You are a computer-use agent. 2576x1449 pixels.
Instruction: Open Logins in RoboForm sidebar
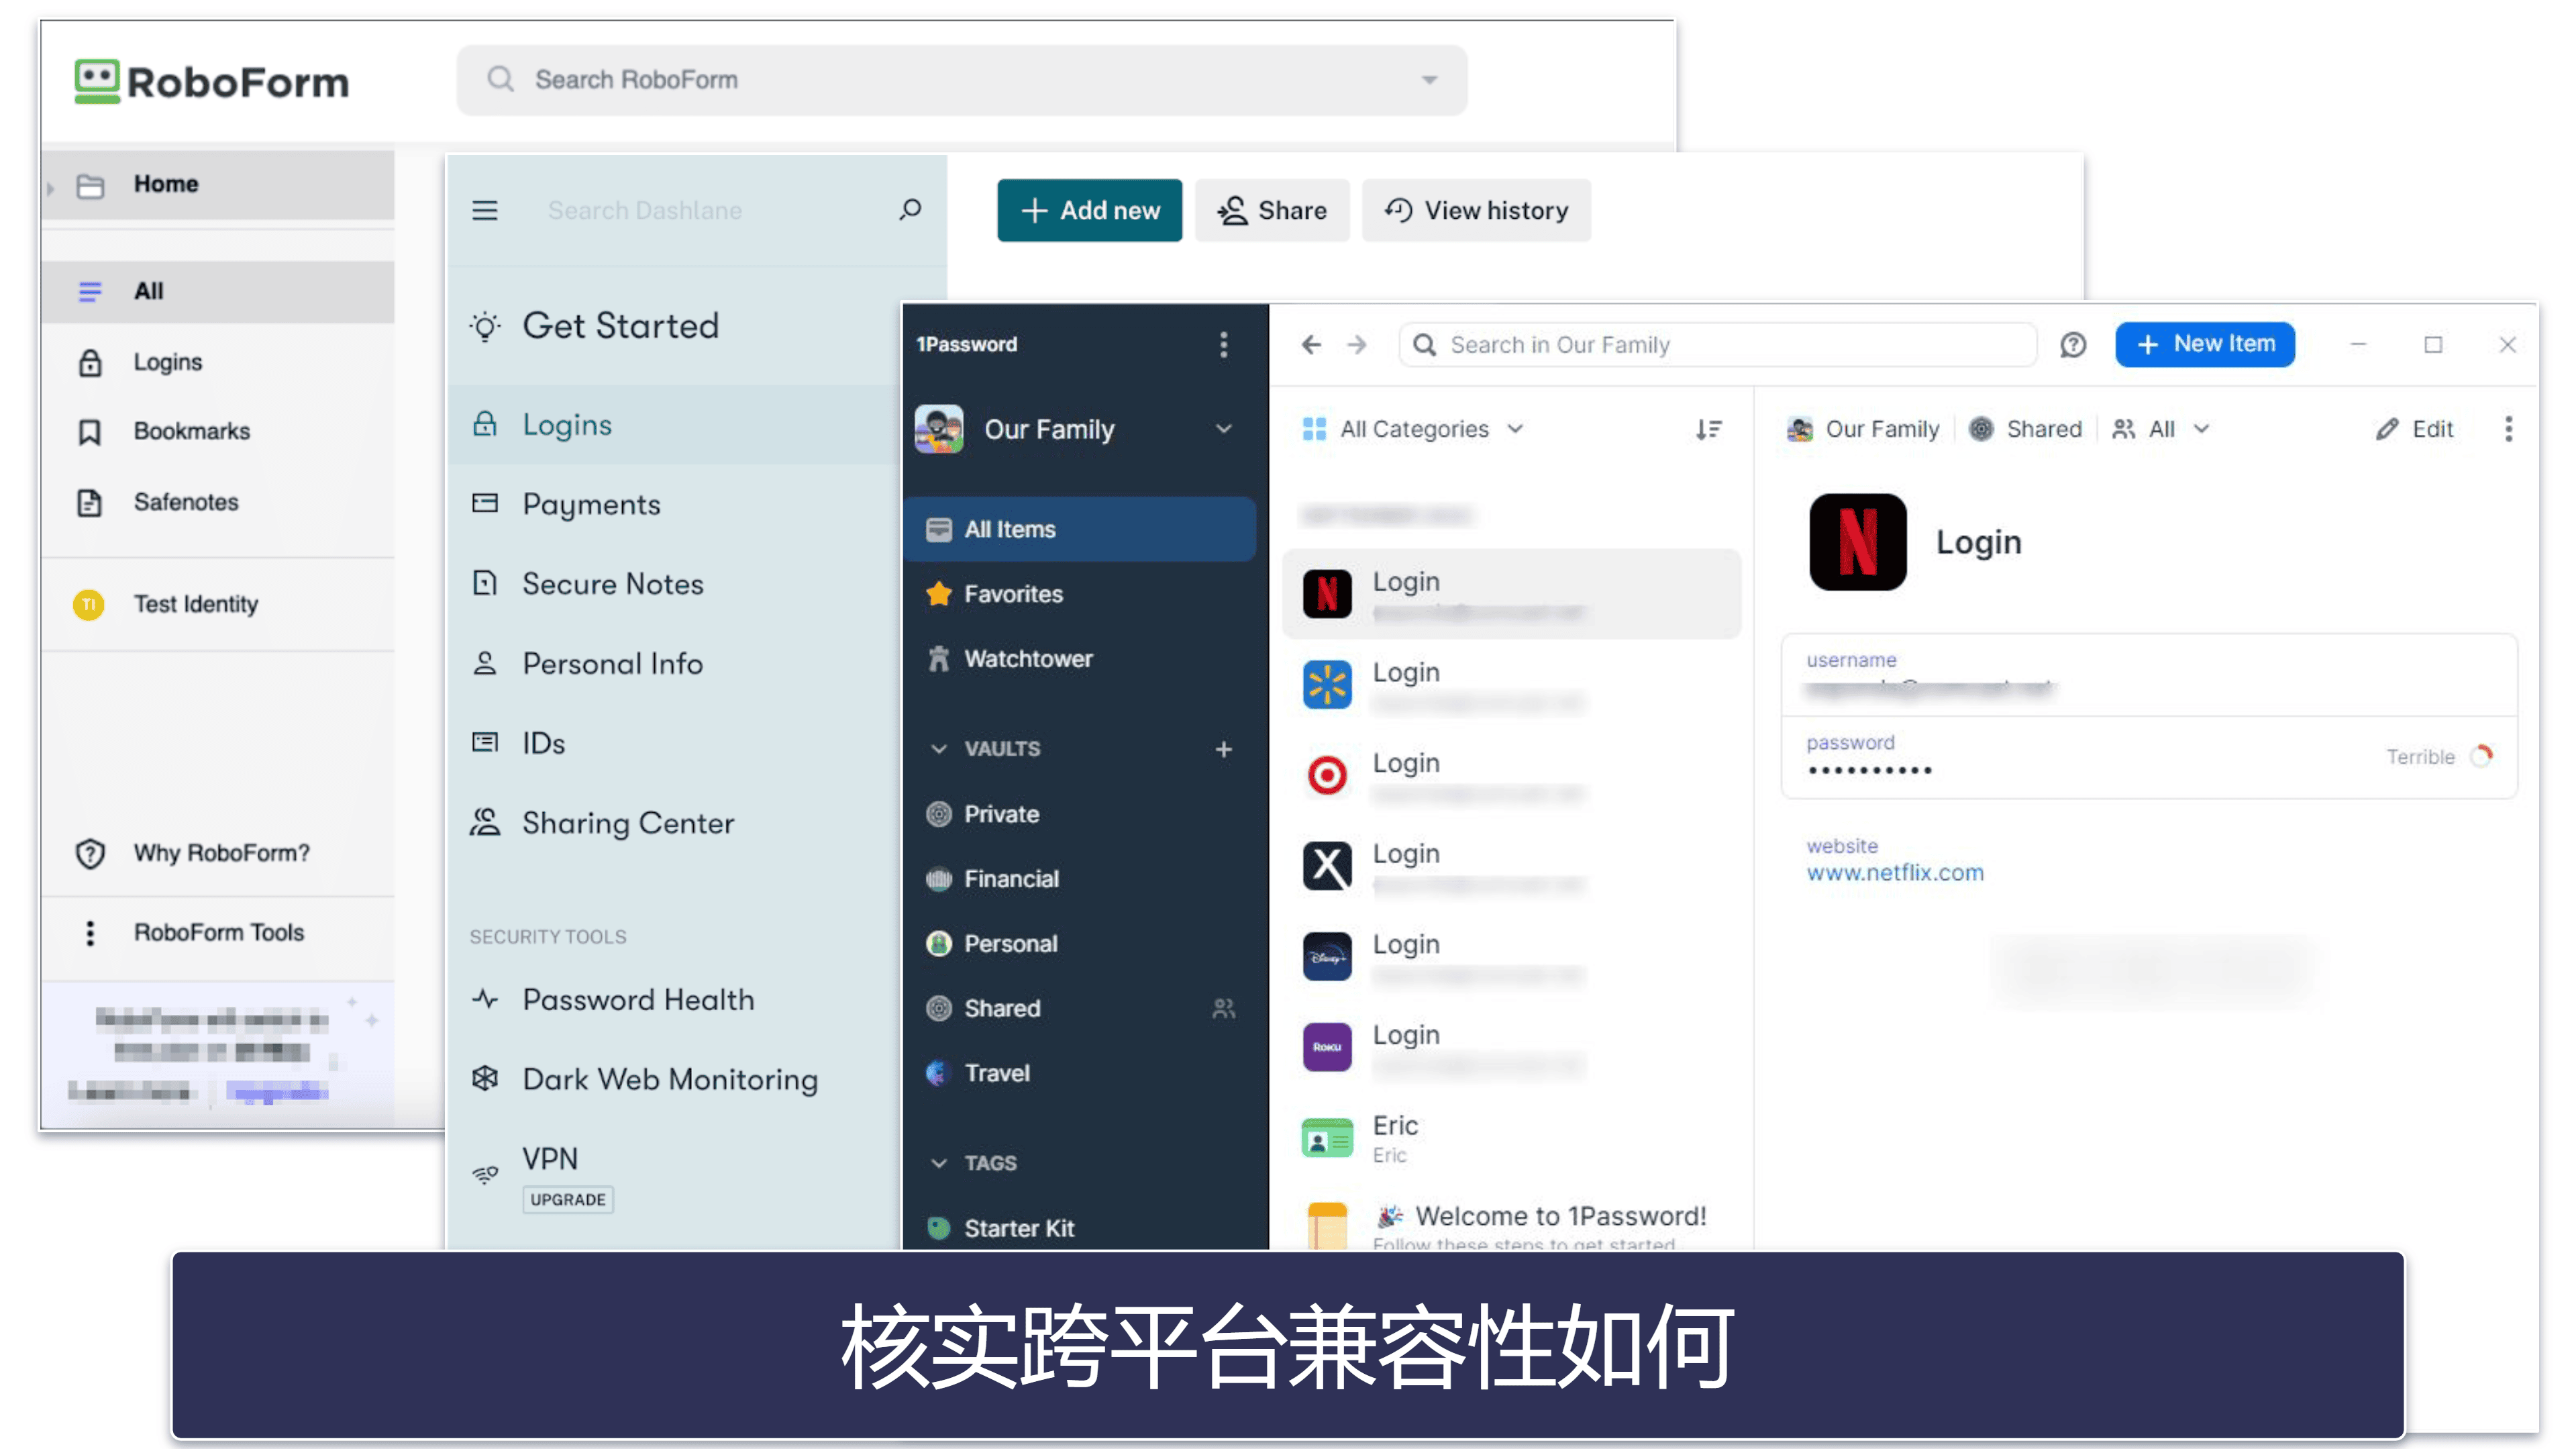click(x=218, y=362)
